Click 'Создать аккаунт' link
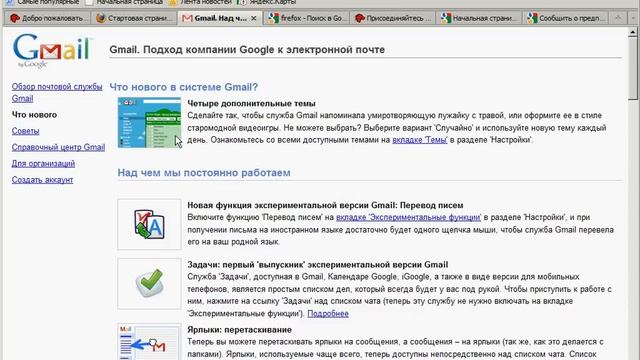The image size is (640, 360). point(42,180)
